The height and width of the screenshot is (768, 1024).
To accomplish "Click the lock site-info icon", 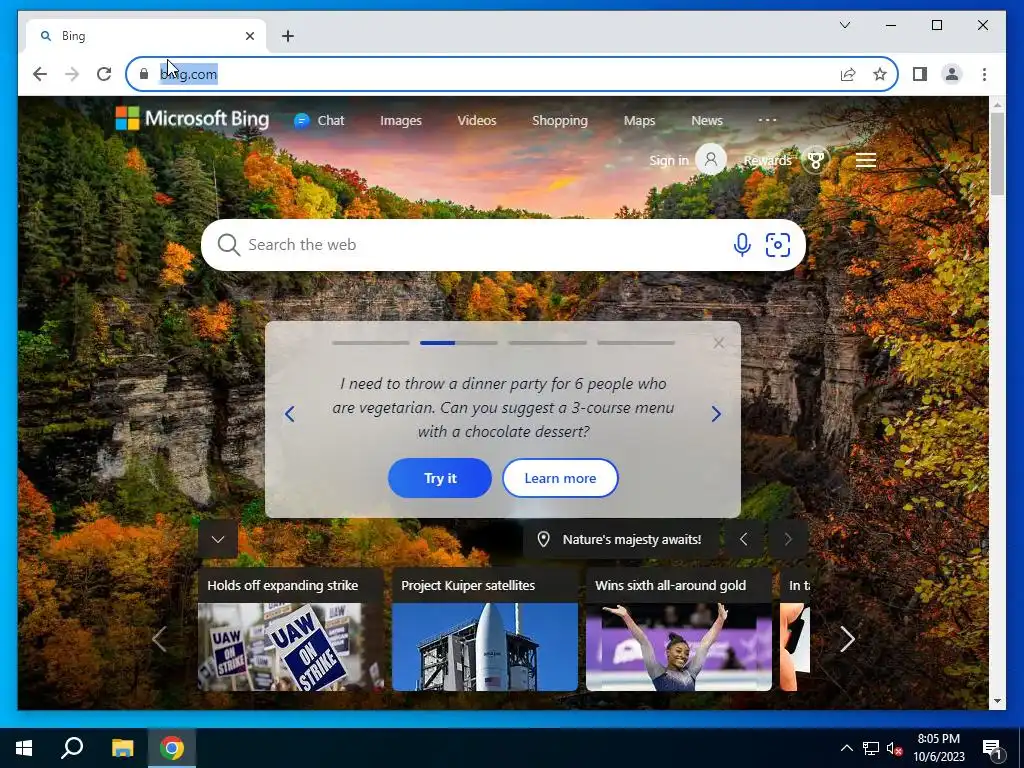I will point(144,74).
